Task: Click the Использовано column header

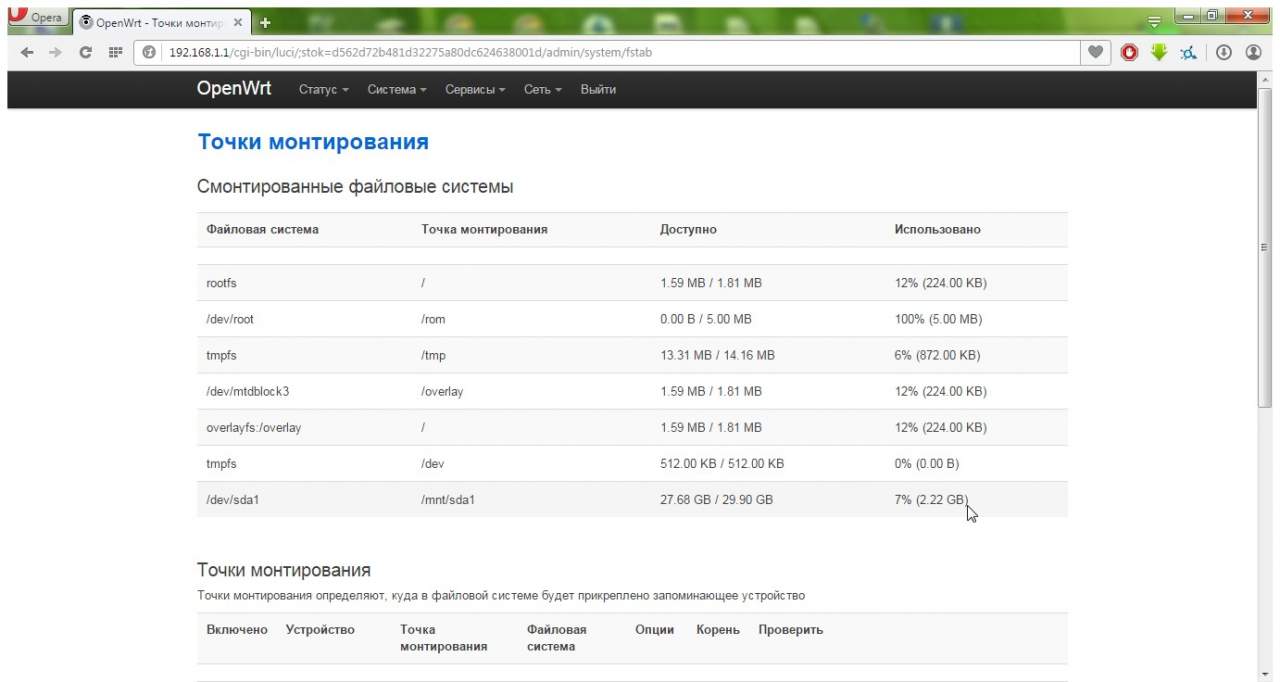Action: click(937, 229)
